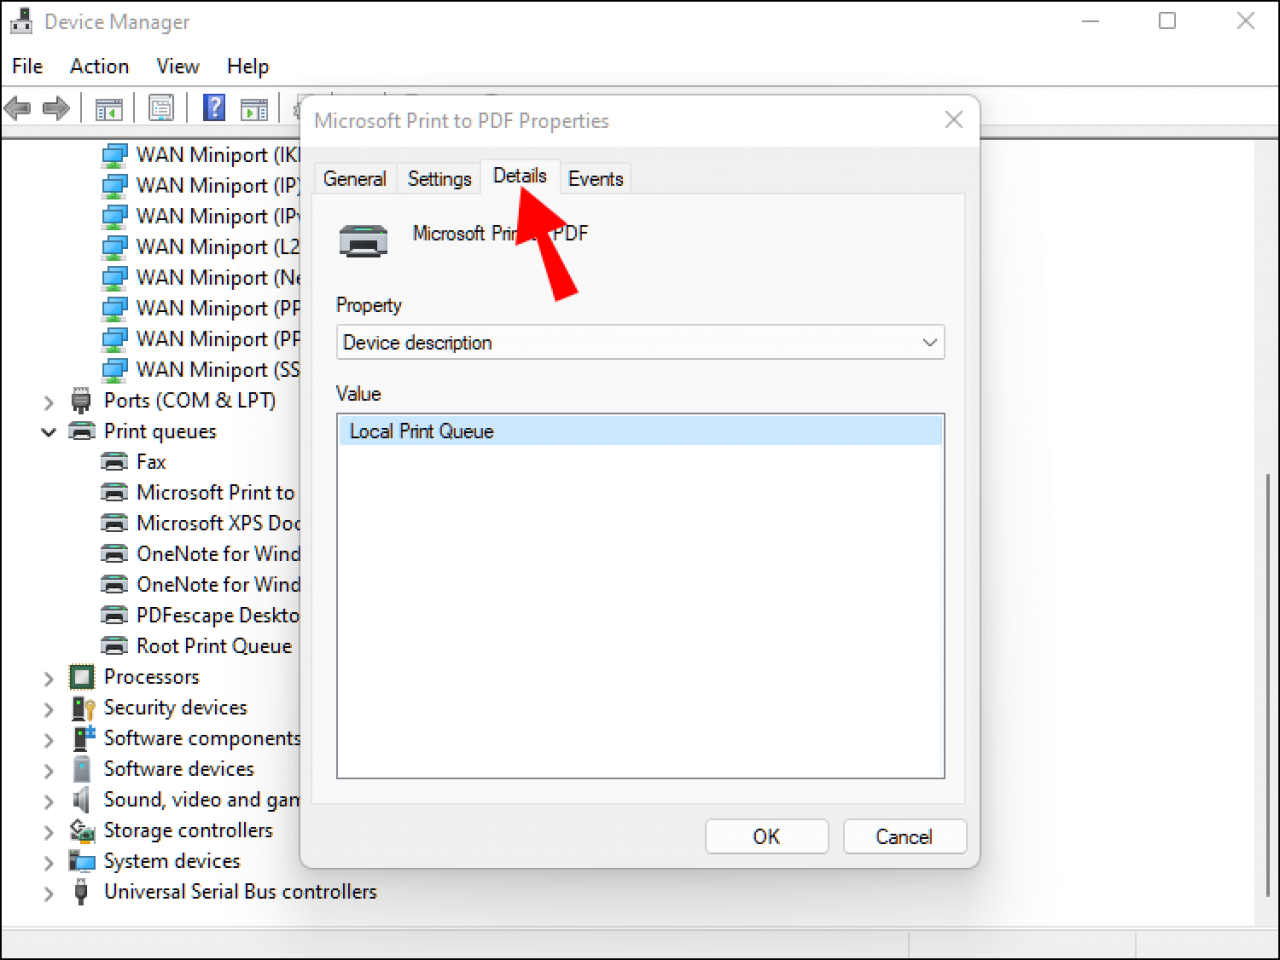Expand the Universal Serial Bus controllers node
Viewport: 1280px width, 960px height.
coord(48,891)
